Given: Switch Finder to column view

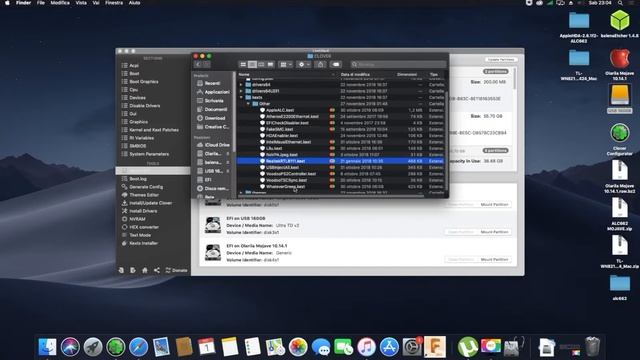Looking at the screenshot, I should coord(261,64).
